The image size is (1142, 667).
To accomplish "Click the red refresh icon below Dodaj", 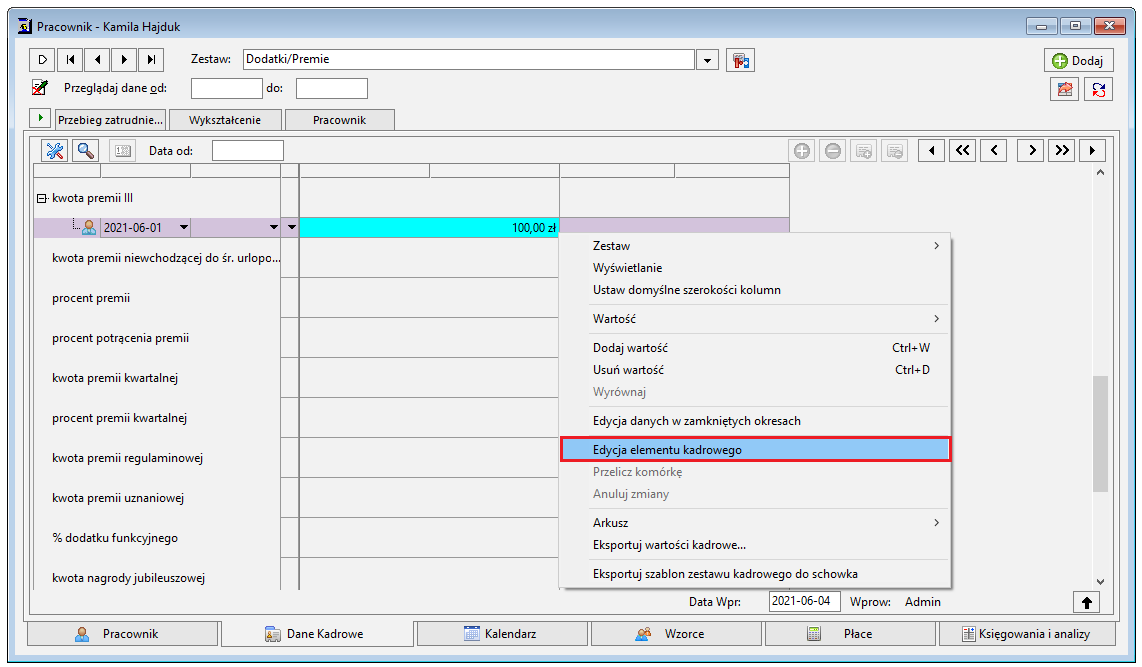I will (1098, 90).
